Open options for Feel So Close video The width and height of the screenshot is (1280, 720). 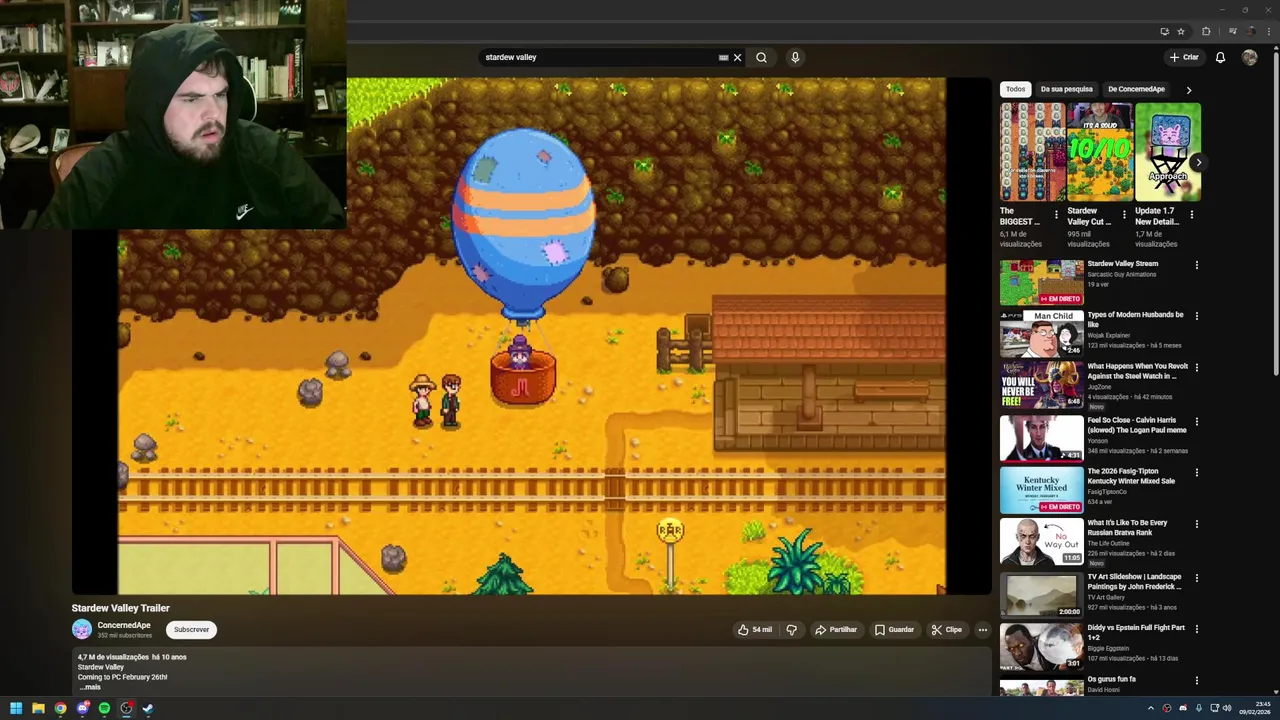(1196, 421)
